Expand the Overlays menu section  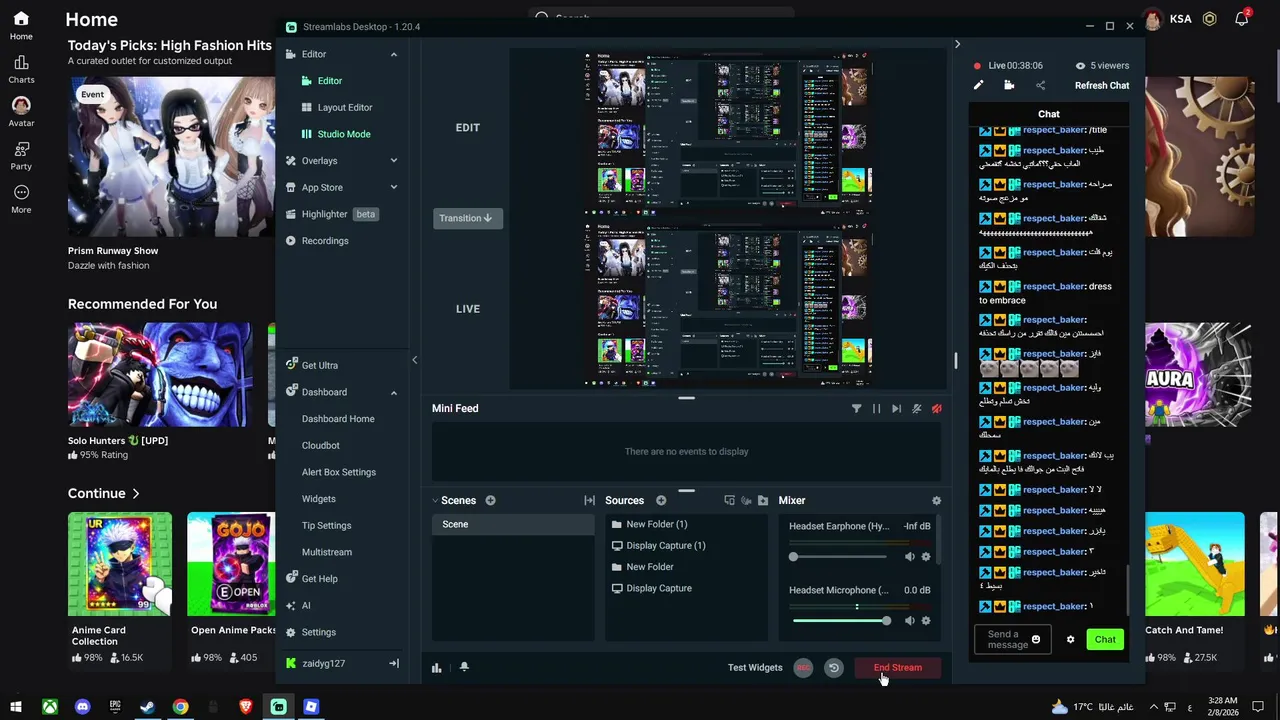coord(394,161)
